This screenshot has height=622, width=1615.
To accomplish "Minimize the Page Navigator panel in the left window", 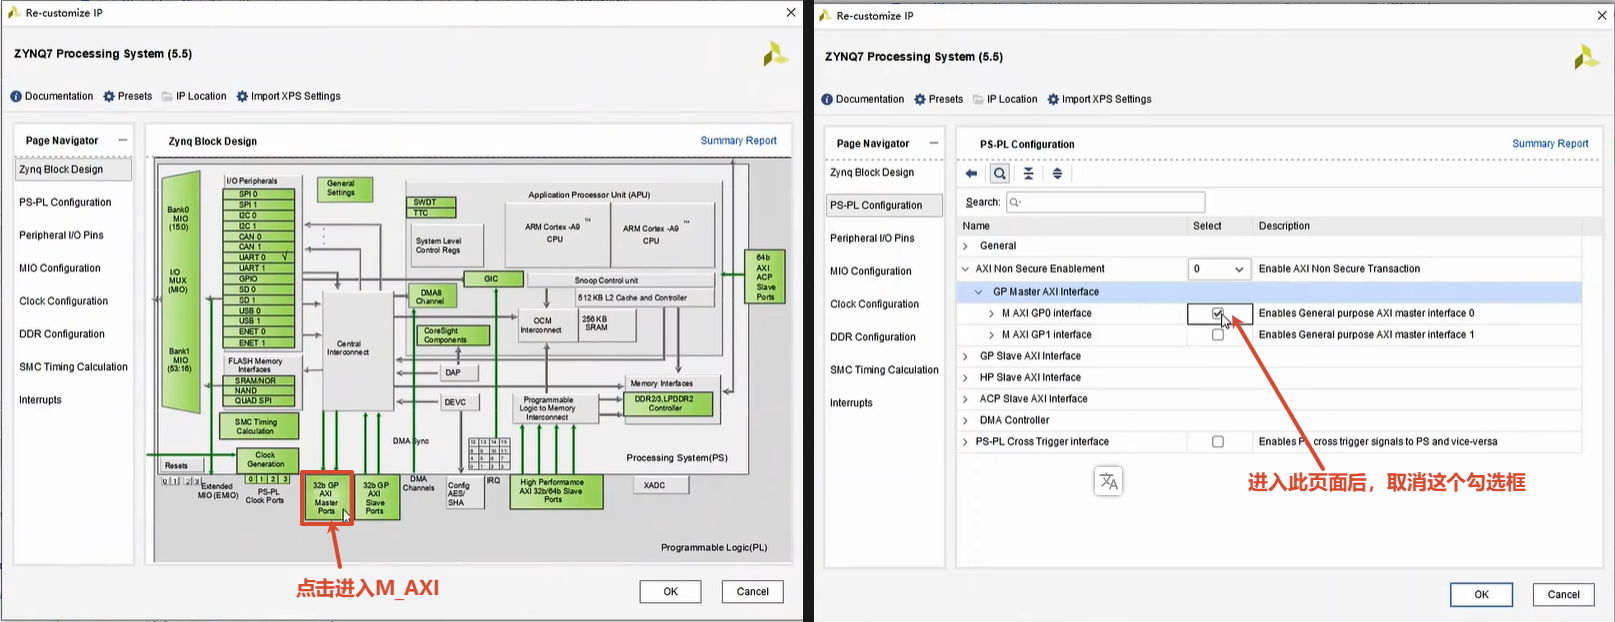I will point(123,140).
